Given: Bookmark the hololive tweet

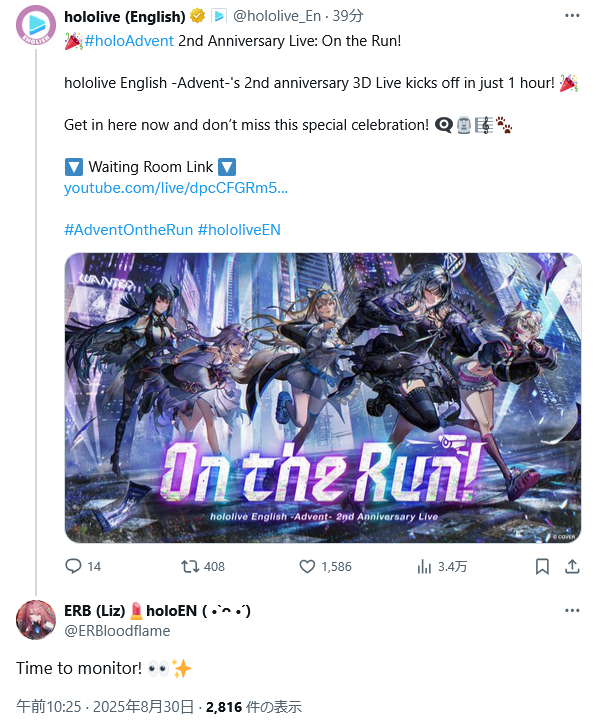Looking at the screenshot, I should pyautogui.click(x=542, y=566).
